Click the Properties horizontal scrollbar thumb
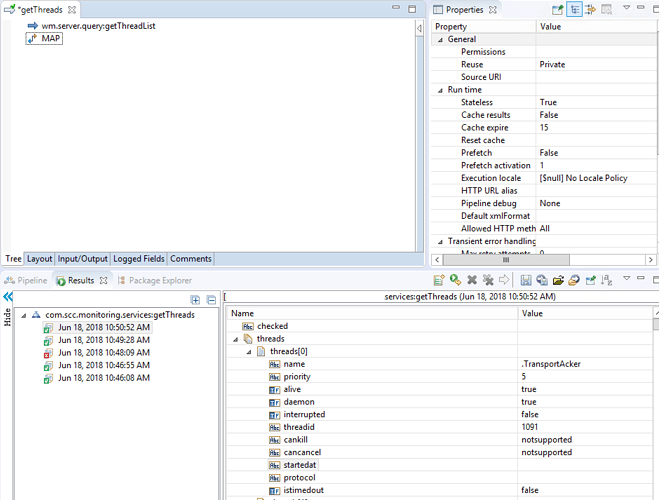The width and height of the screenshot is (659, 500). (506, 260)
